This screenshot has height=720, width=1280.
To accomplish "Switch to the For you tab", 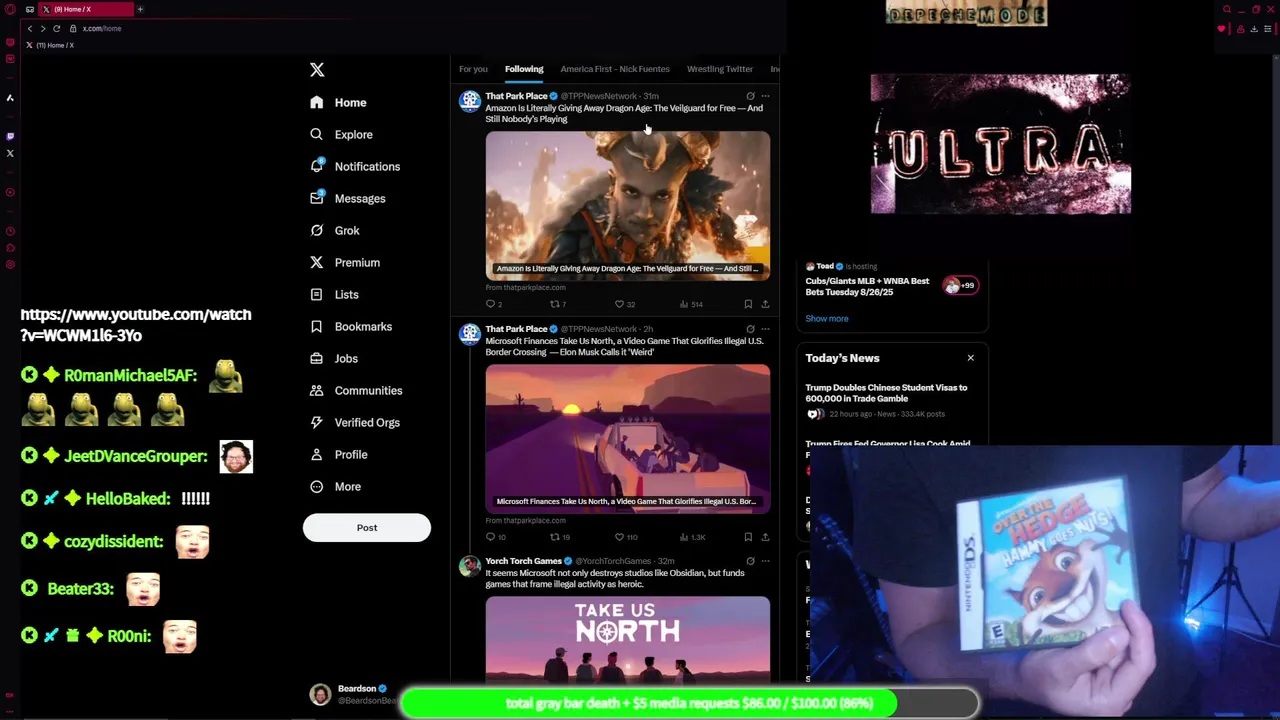I will (473, 69).
